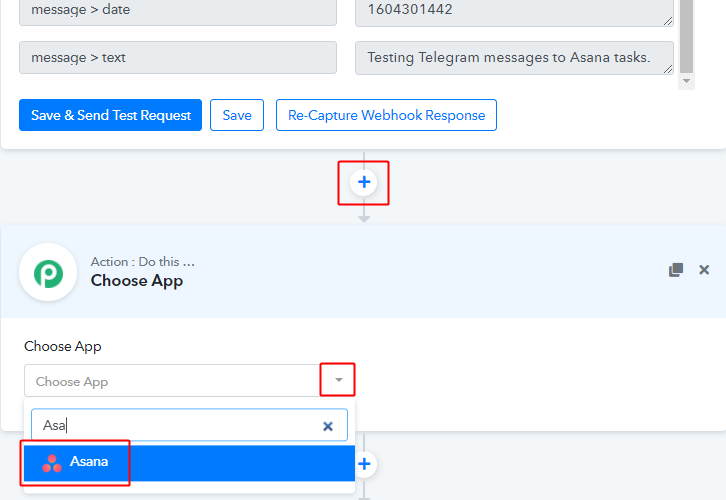Click the message > date label field

(178, 11)
